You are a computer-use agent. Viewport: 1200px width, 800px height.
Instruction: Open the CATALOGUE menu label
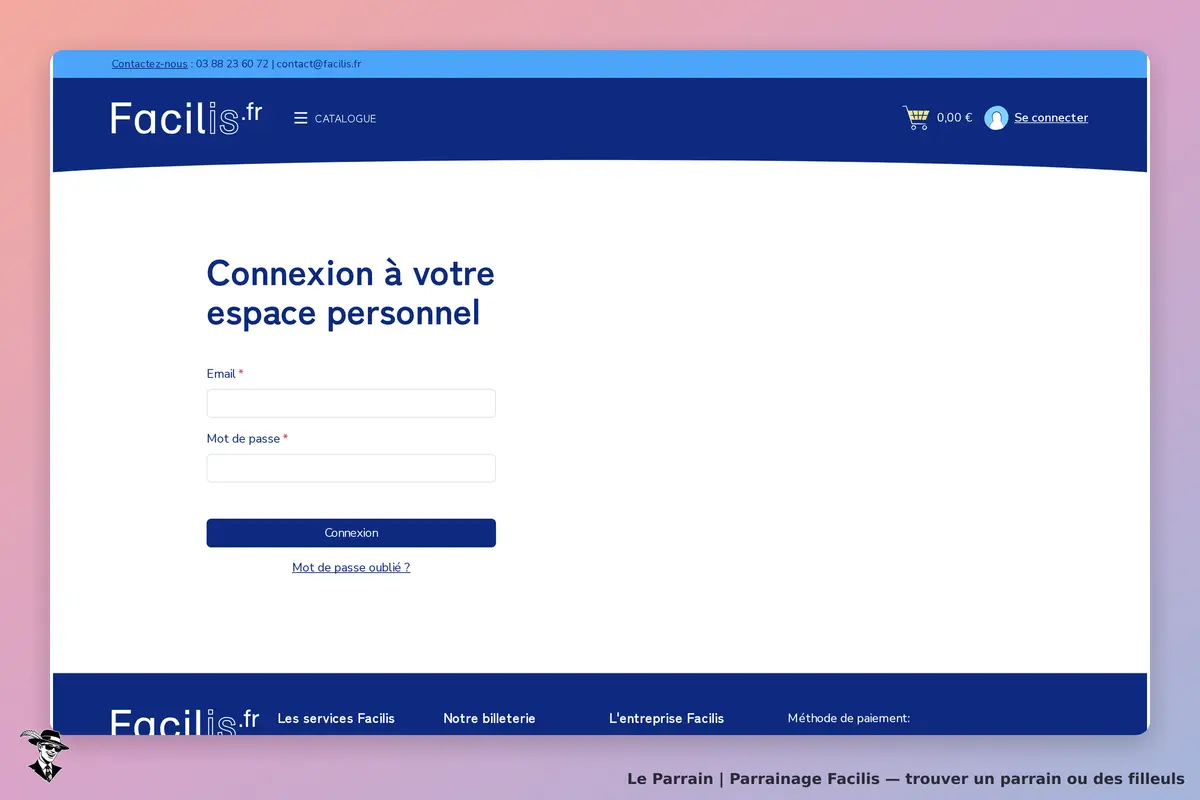345,119
